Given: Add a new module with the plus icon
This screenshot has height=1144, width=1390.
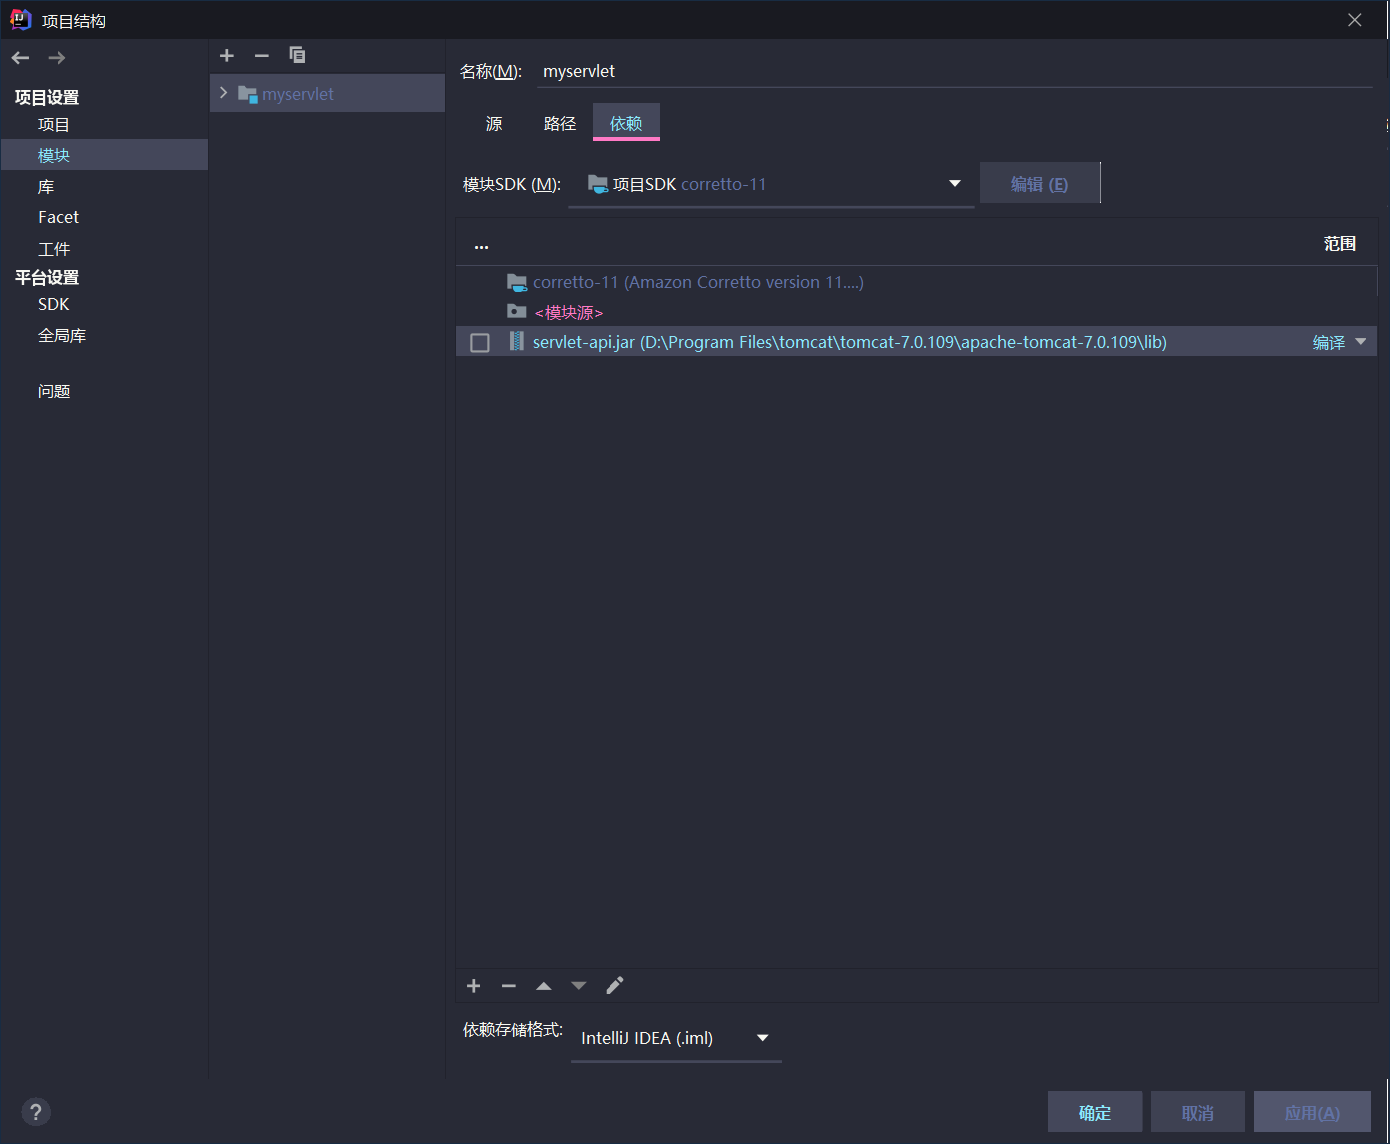Looking at the screenshot, I should [x=227, y=56].
